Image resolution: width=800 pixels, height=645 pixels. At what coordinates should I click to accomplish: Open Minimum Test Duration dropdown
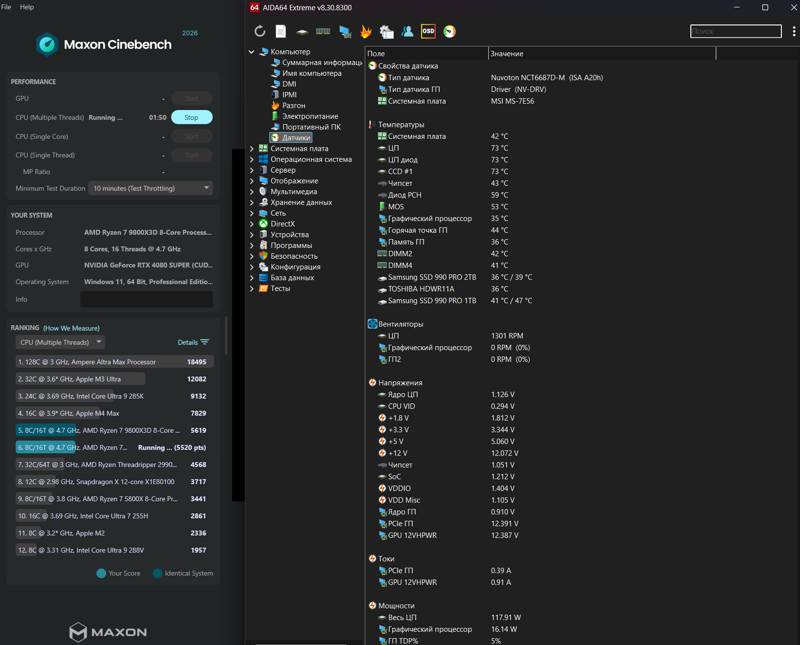151,188
